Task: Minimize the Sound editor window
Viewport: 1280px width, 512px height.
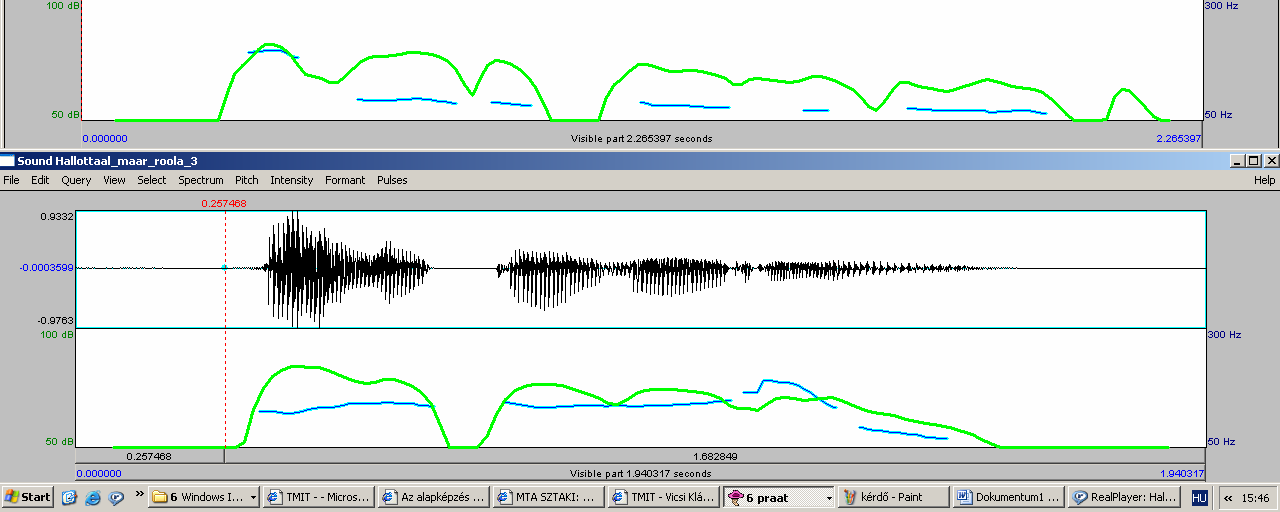Action: pos(1238,161)
